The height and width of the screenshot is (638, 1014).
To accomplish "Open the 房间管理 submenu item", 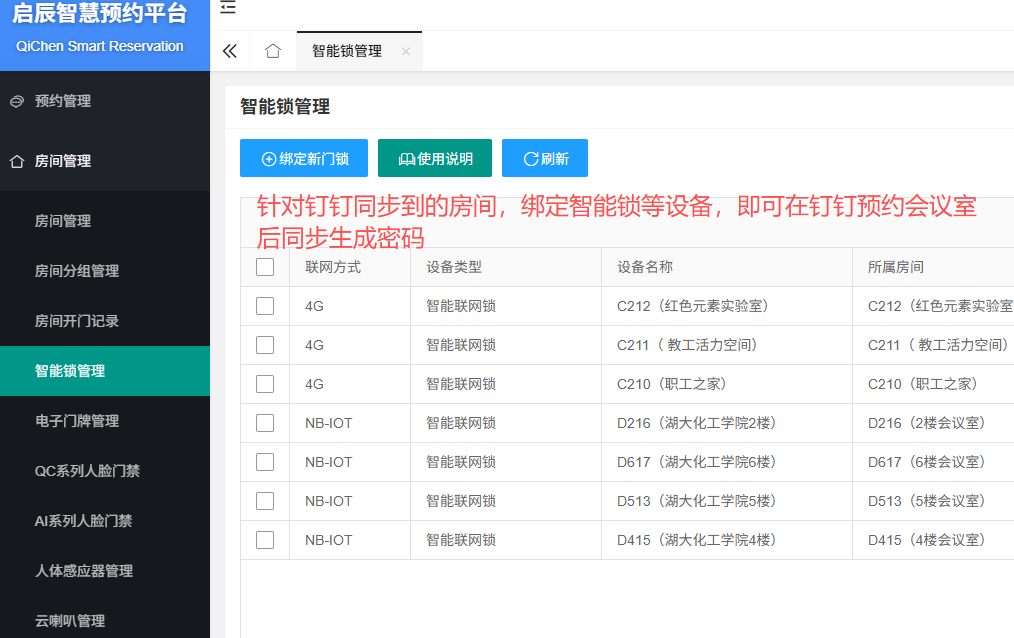I will [x=105, y=221].
